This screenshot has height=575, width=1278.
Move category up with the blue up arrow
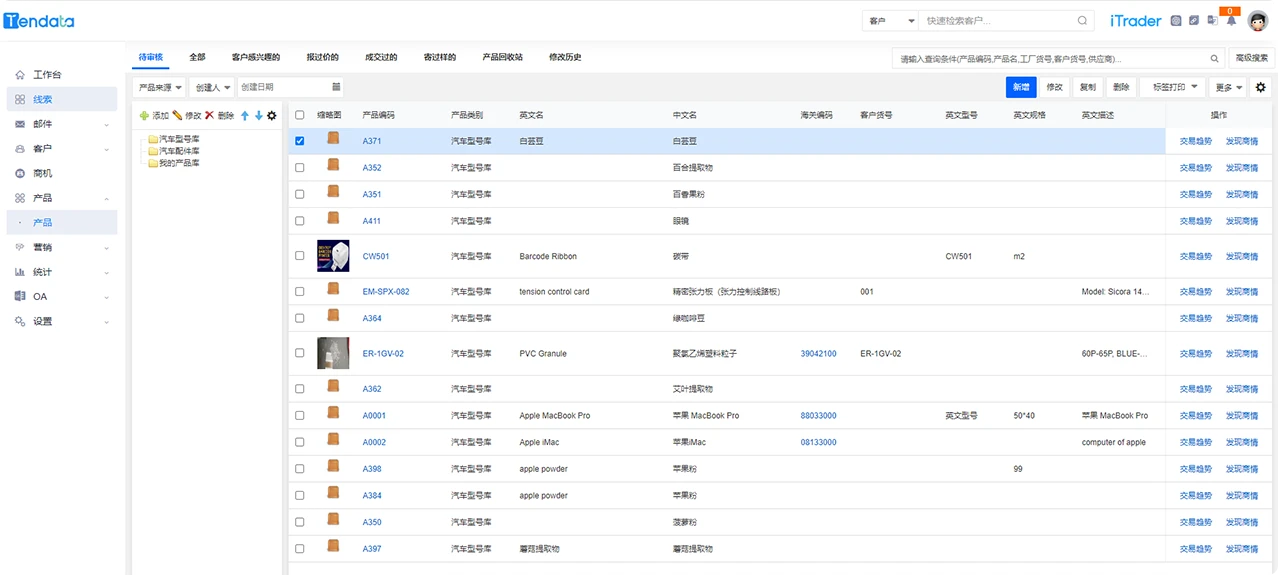click(x=245, y=116)
